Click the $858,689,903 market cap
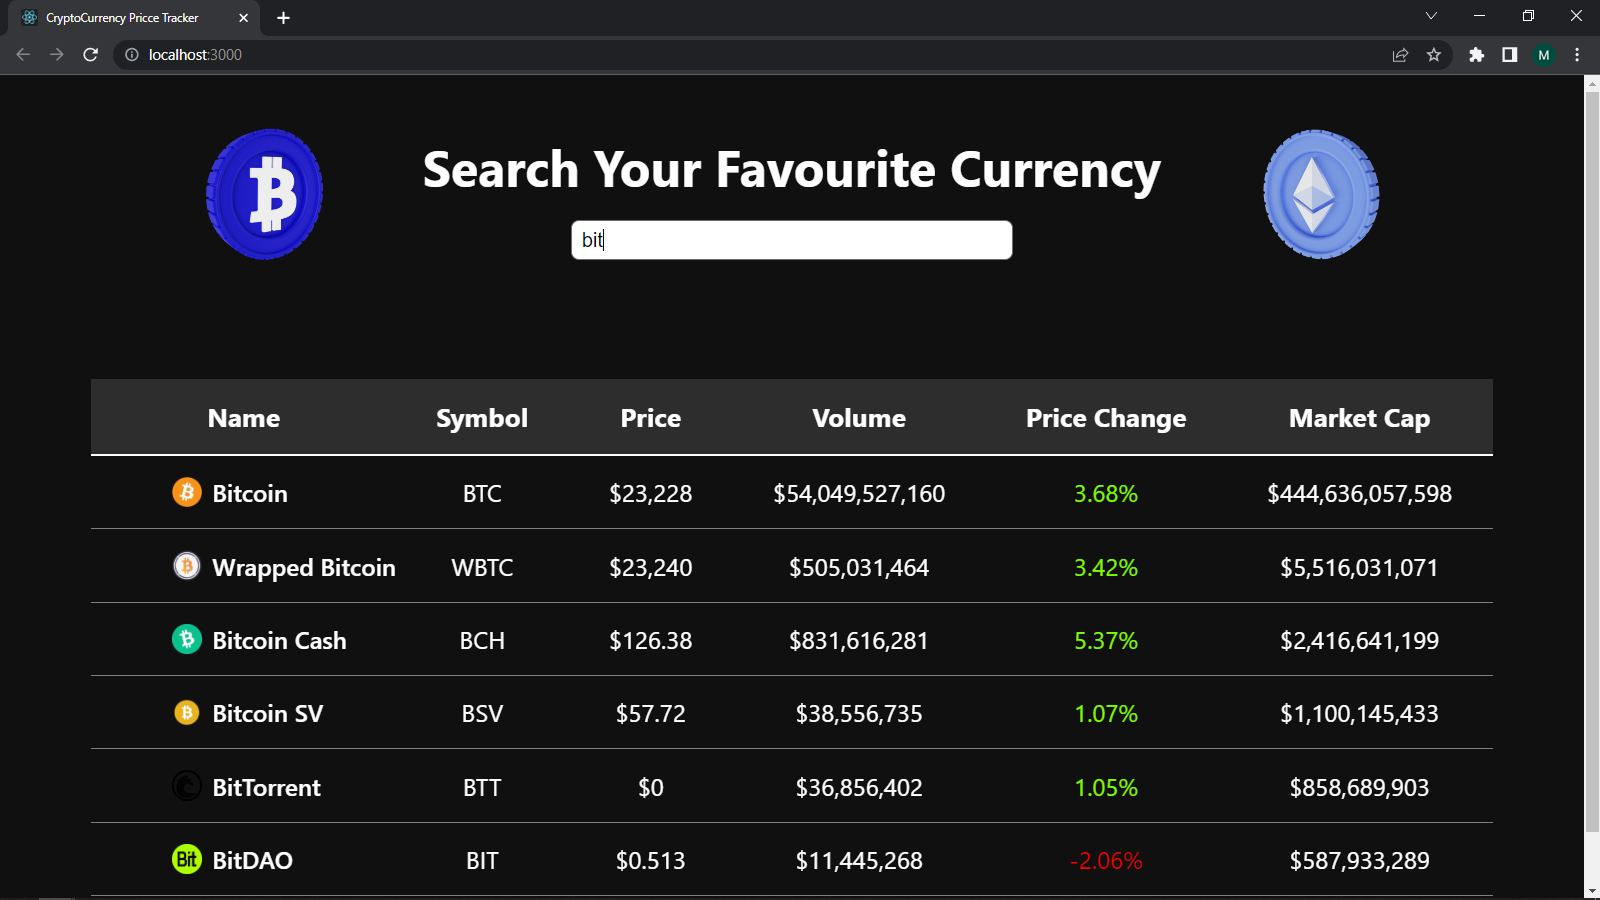 [1359, 787]
